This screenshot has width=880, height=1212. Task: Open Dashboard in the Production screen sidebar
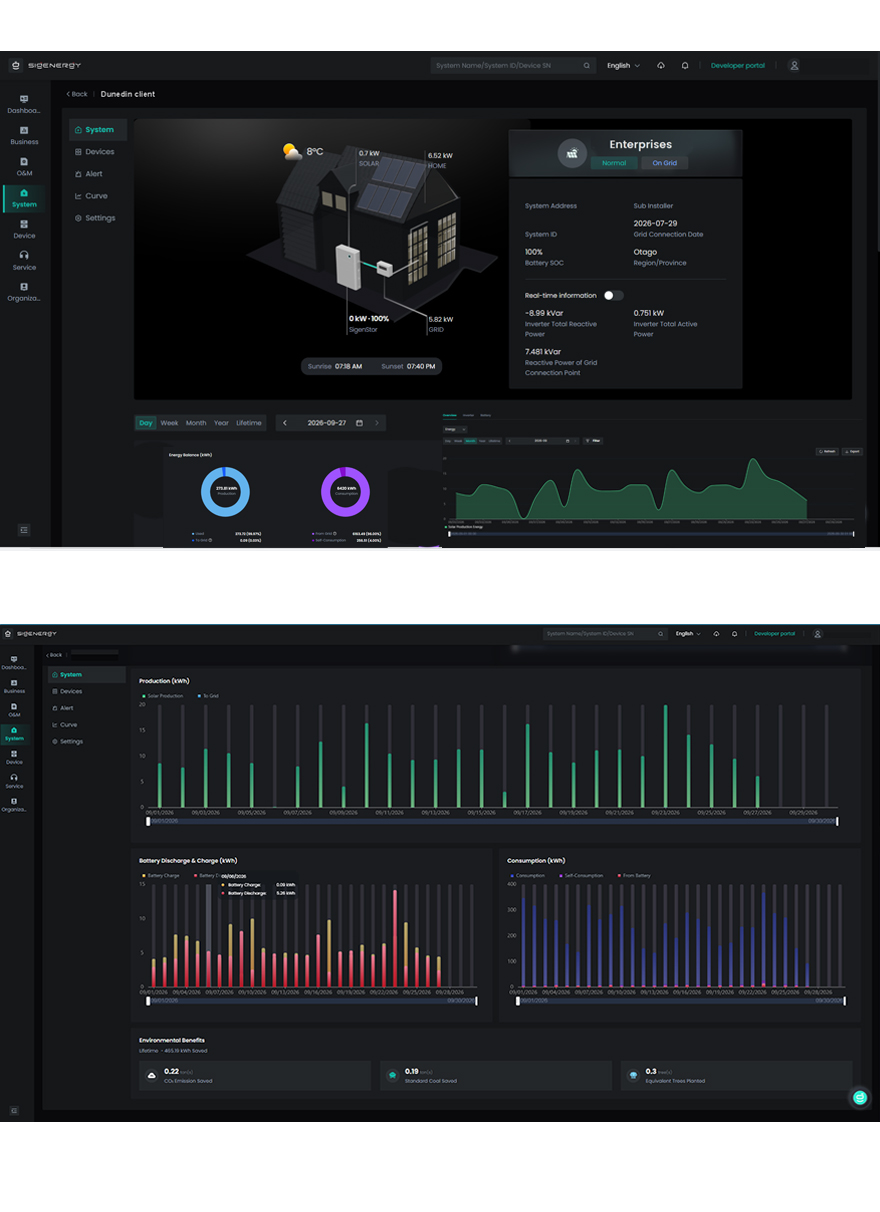tap(14, 663)
